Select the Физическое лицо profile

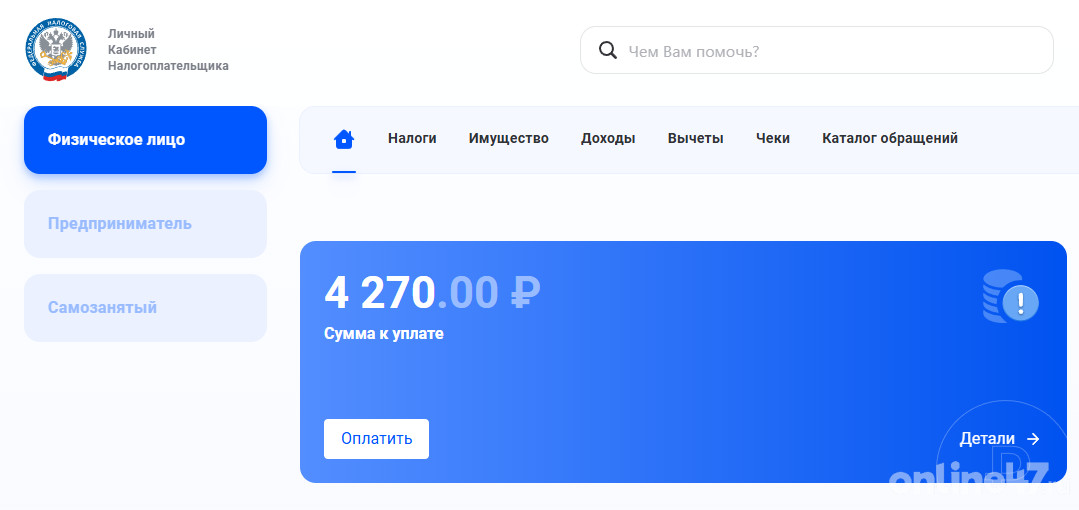[x=145, y=140]
